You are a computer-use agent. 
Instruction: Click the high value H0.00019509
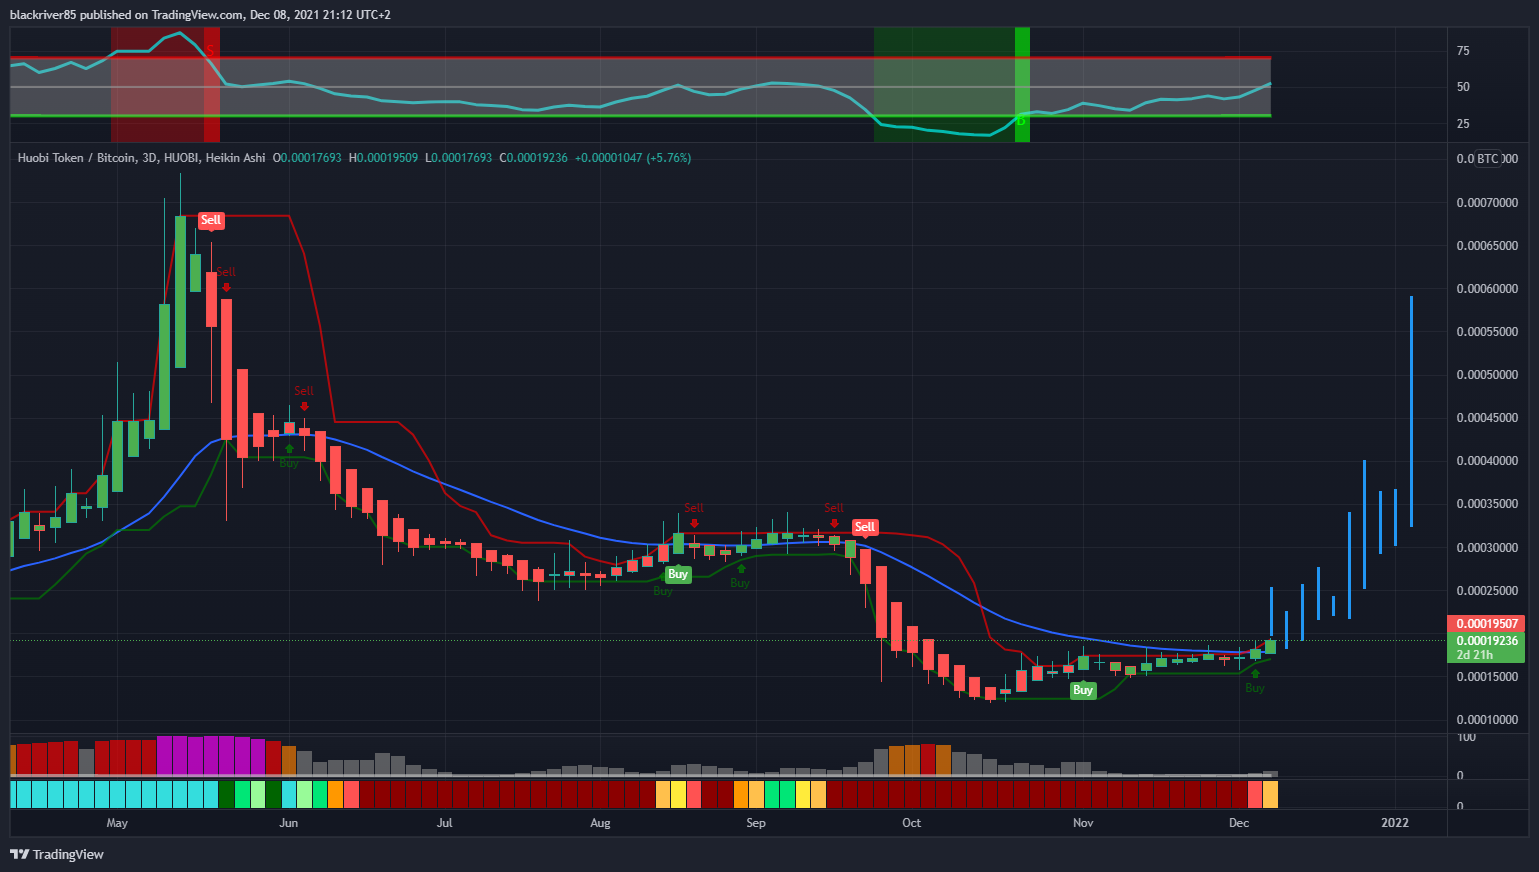click(x=383, y=158)
